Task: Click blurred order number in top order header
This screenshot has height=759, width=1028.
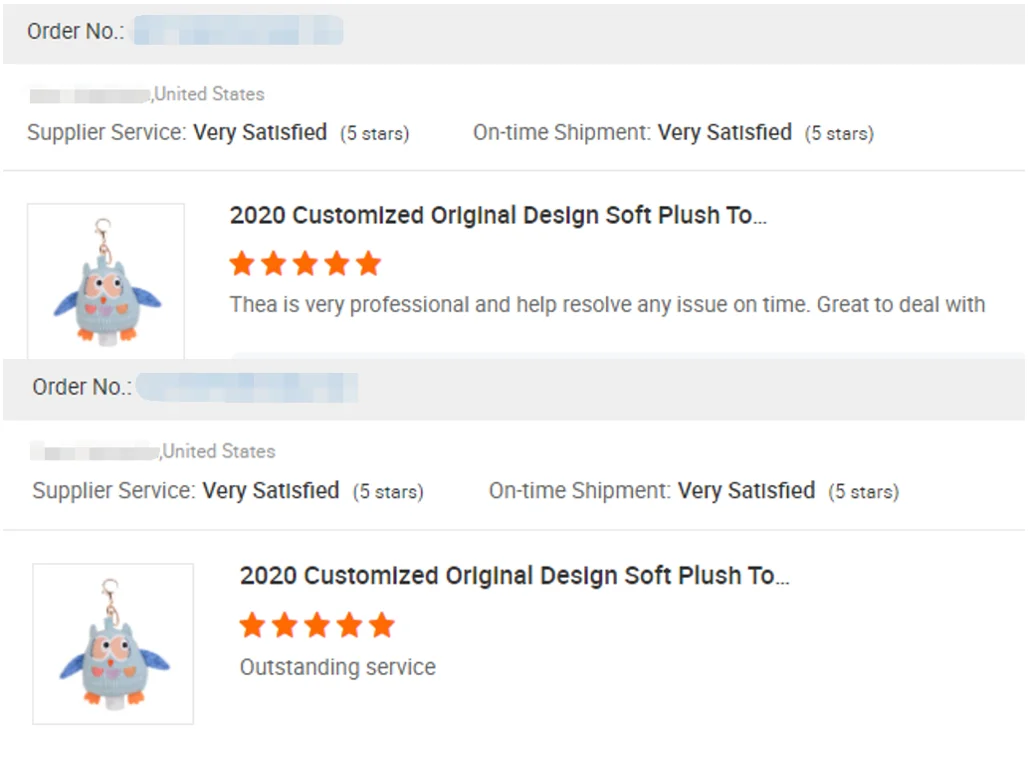Action: [238, 31]
